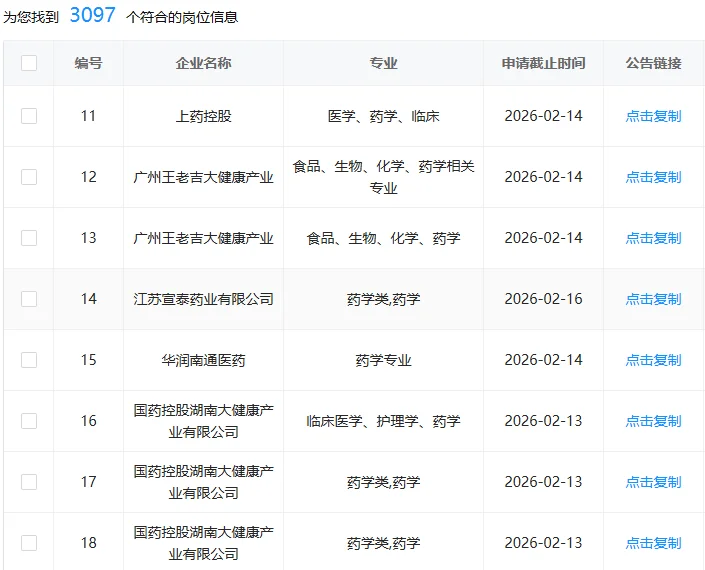The image size is (705, 570).
Task: Click row number 14
Action: coord(89,299)
